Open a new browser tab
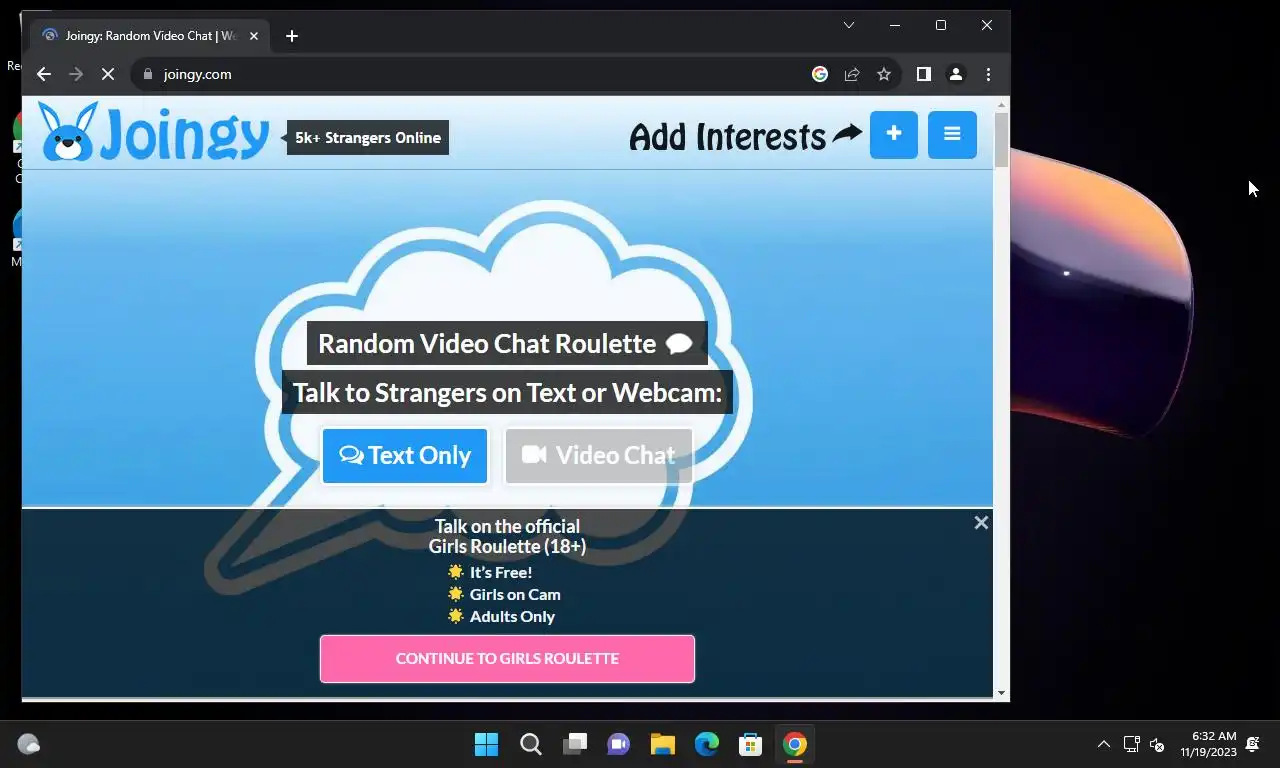 pos(292,36)
